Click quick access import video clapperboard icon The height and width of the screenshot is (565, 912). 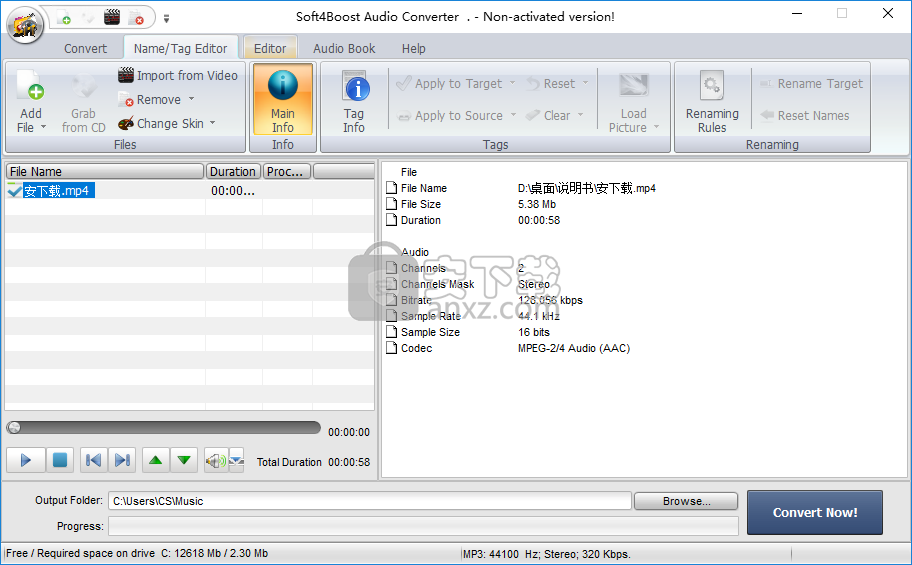tap(112, 17)
